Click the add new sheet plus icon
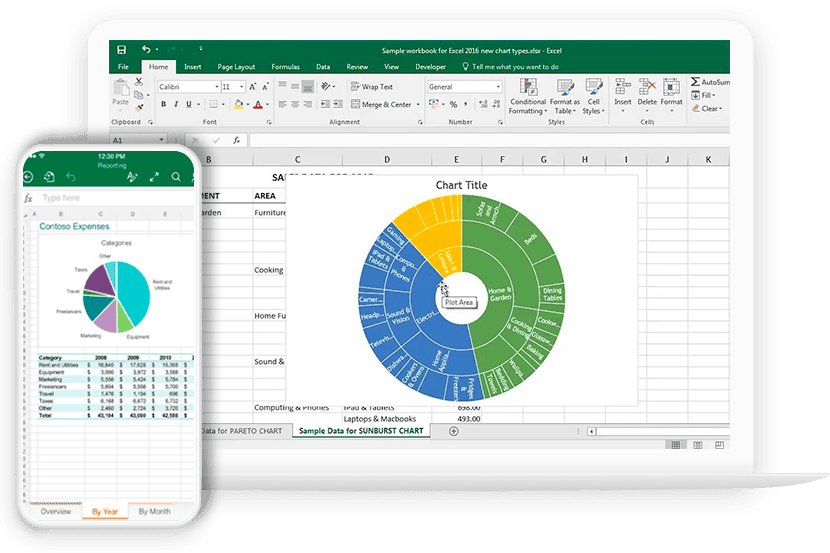 pyautogui.click(x=454, y=431)
